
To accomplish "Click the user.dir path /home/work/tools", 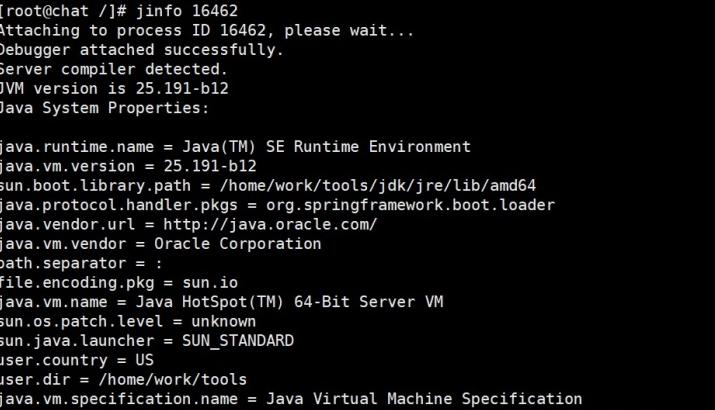I will (x=173, y=379).
